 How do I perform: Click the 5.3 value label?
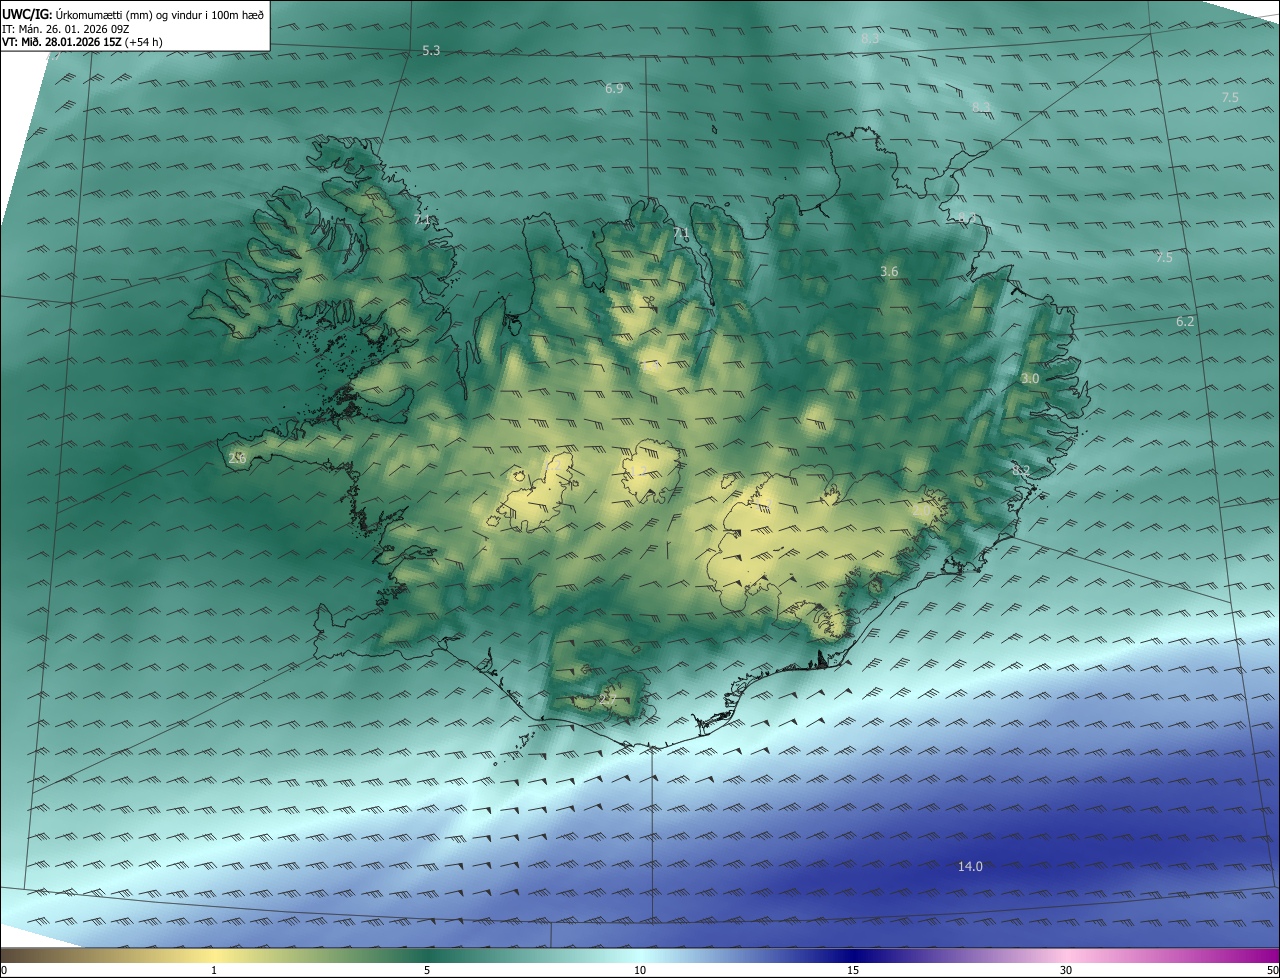point(431,50)
